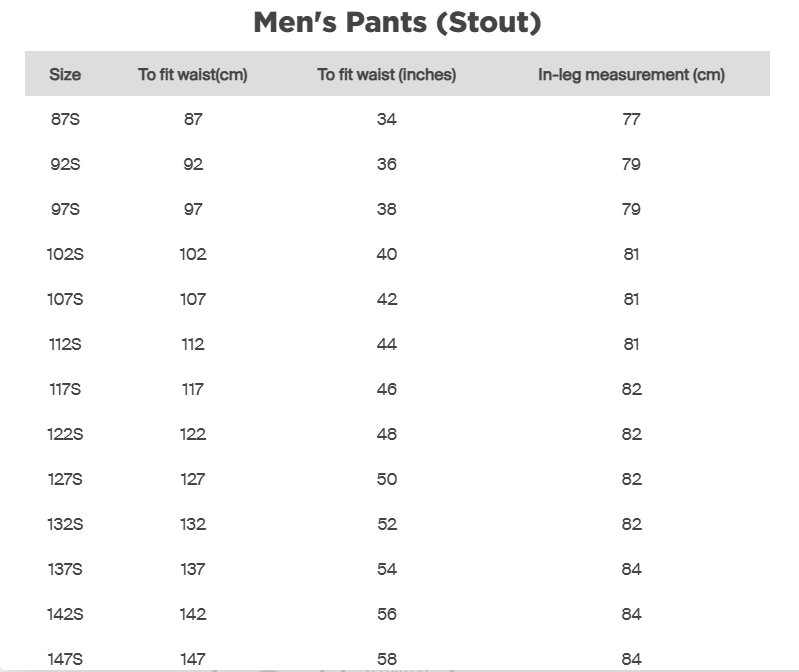This screenshot has width=799, height=672.
Task: Click waist inches value 34
Action: pyautogui.click(x=387, y=120)
